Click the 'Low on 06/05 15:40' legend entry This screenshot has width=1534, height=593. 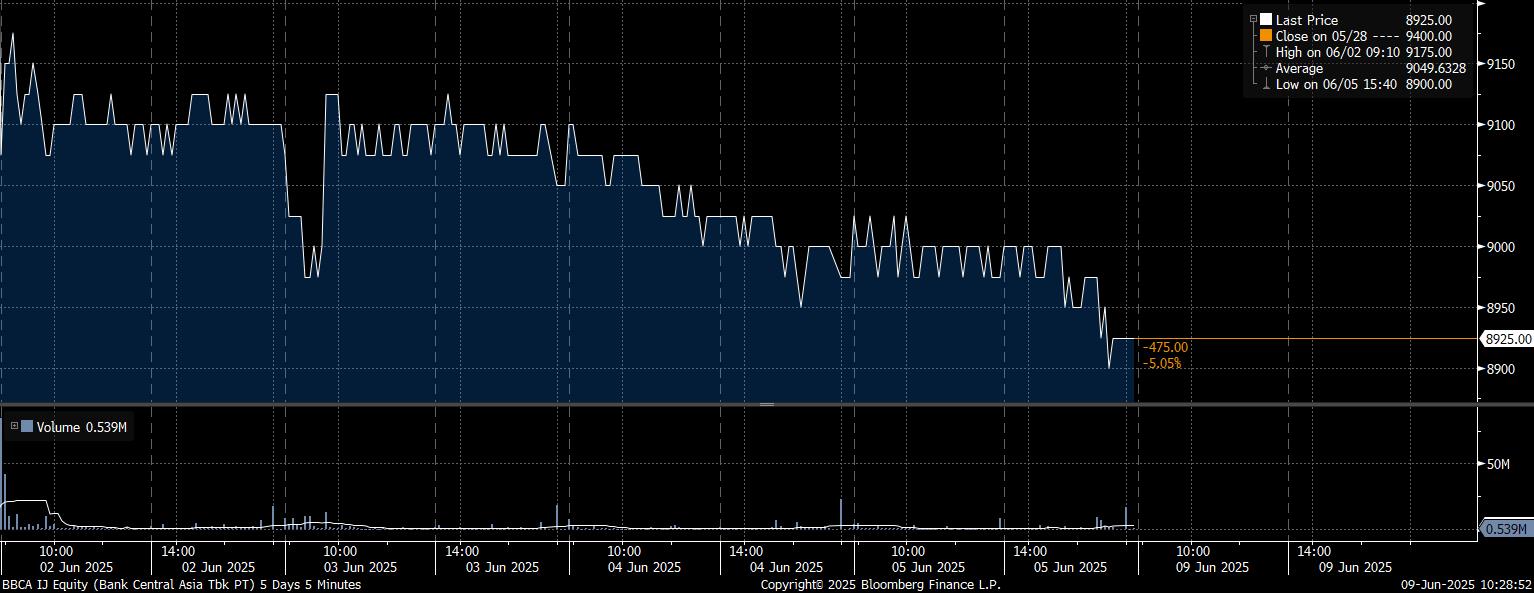click(x=1336, y=84)
